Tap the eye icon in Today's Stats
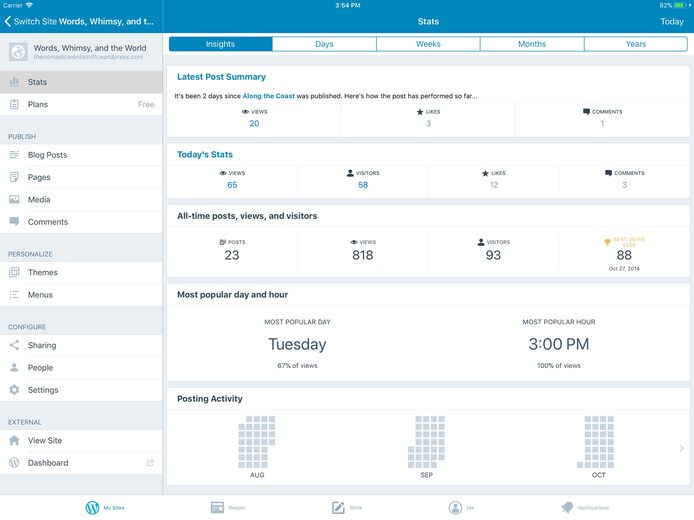Image resolution: width=694 pixels, height=520 pixels. coord(223,173)
